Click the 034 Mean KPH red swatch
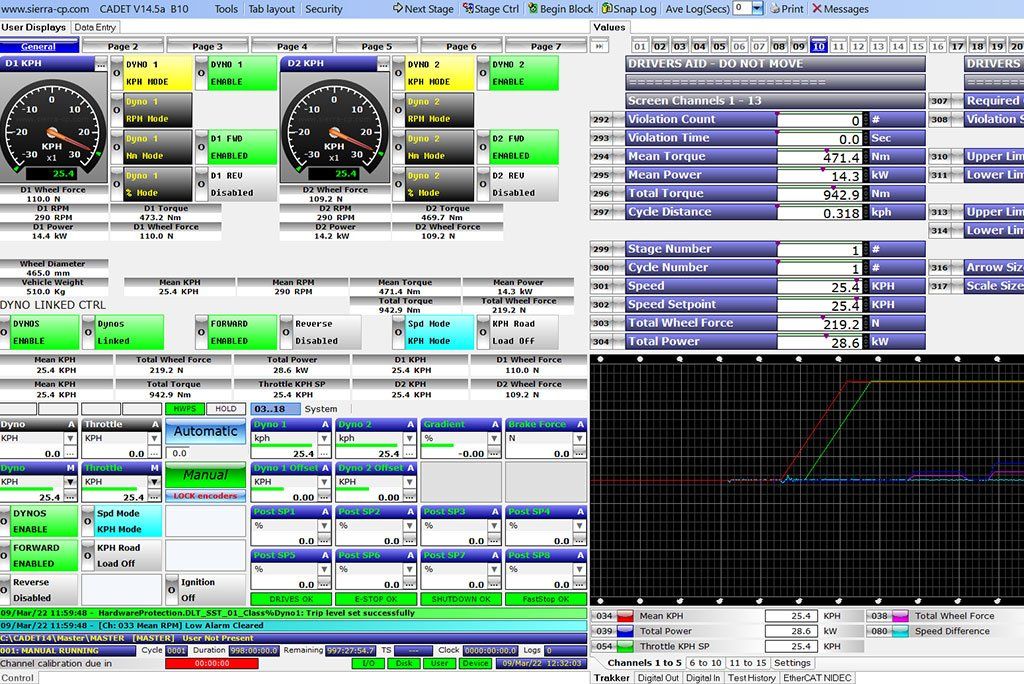1024x684 pixels. (625, 615)
